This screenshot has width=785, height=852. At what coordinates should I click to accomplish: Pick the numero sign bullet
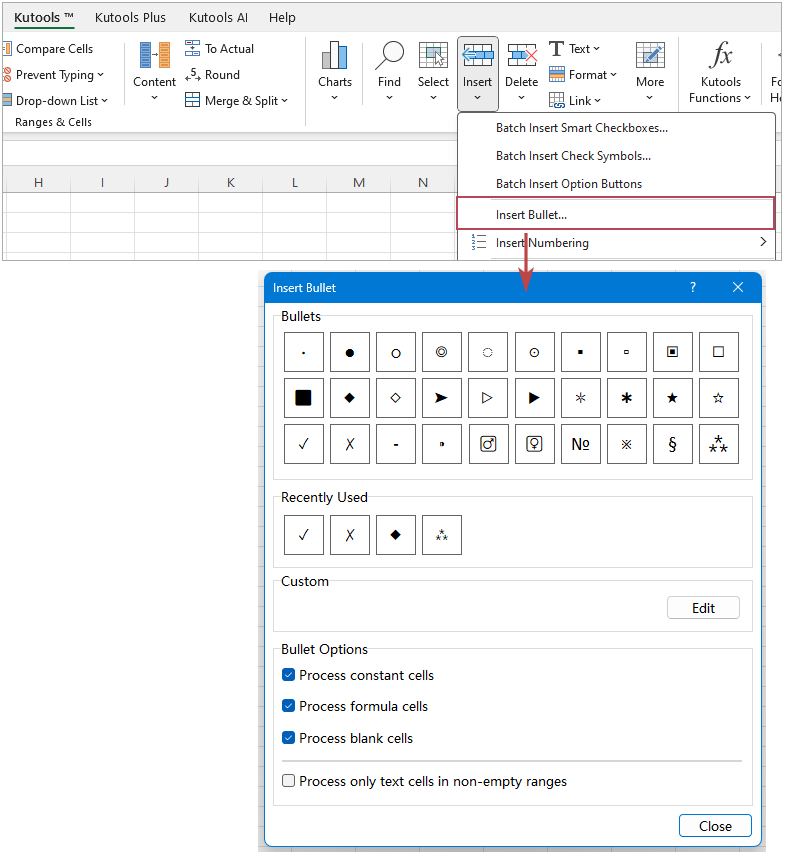pos(580,444)
